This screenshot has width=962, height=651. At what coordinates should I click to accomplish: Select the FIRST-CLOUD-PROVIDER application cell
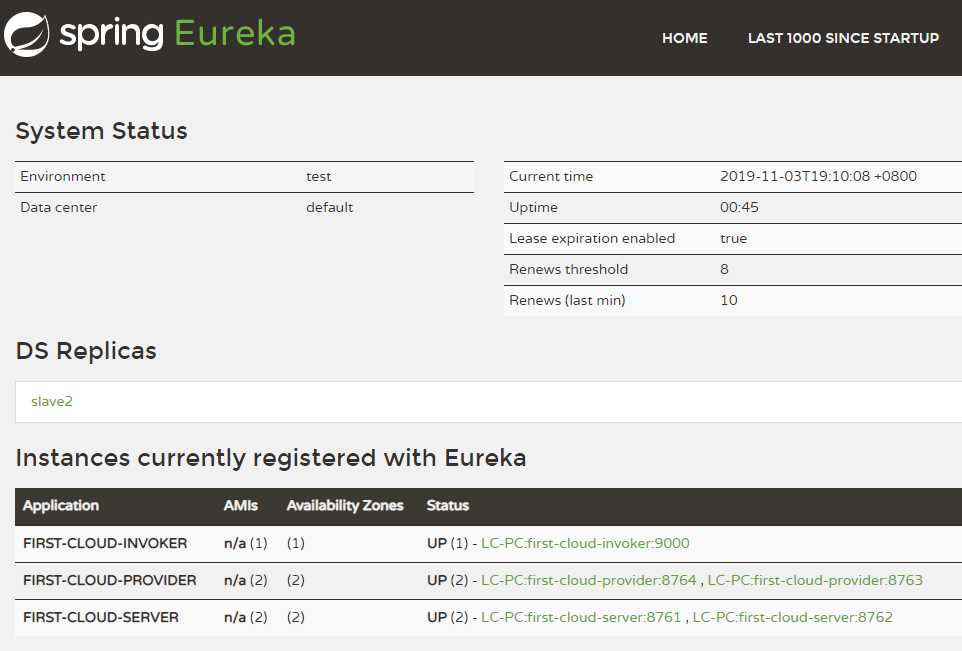[x=110, y=580]
